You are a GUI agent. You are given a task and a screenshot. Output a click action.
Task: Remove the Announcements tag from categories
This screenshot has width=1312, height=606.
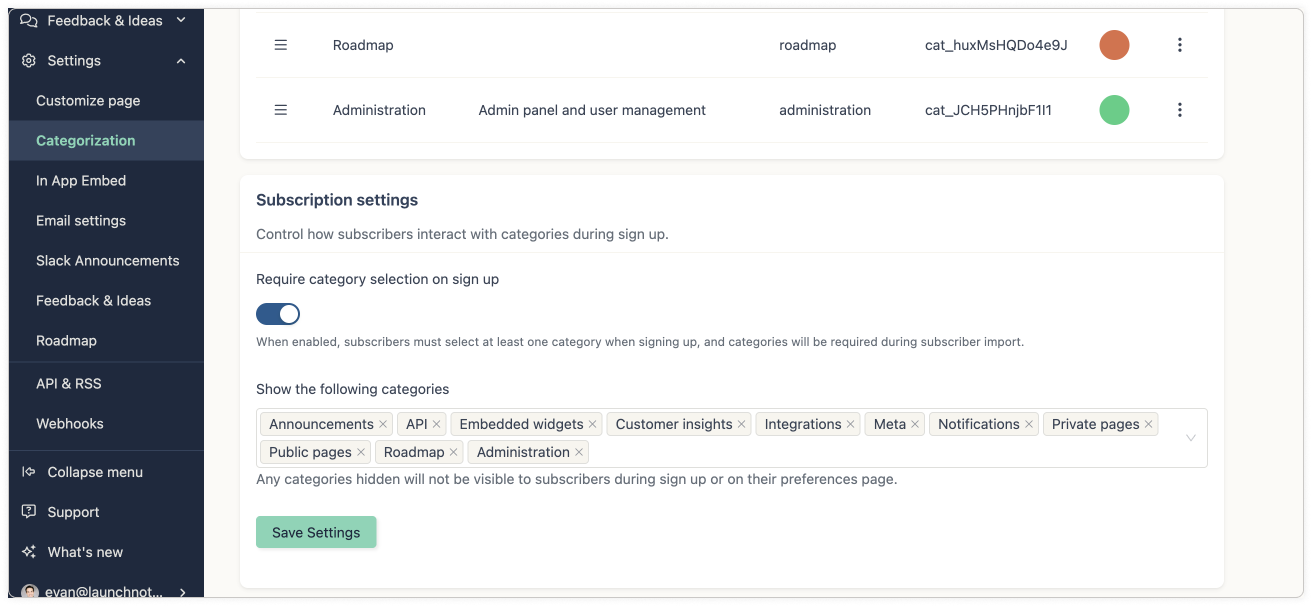pos(383,424)
